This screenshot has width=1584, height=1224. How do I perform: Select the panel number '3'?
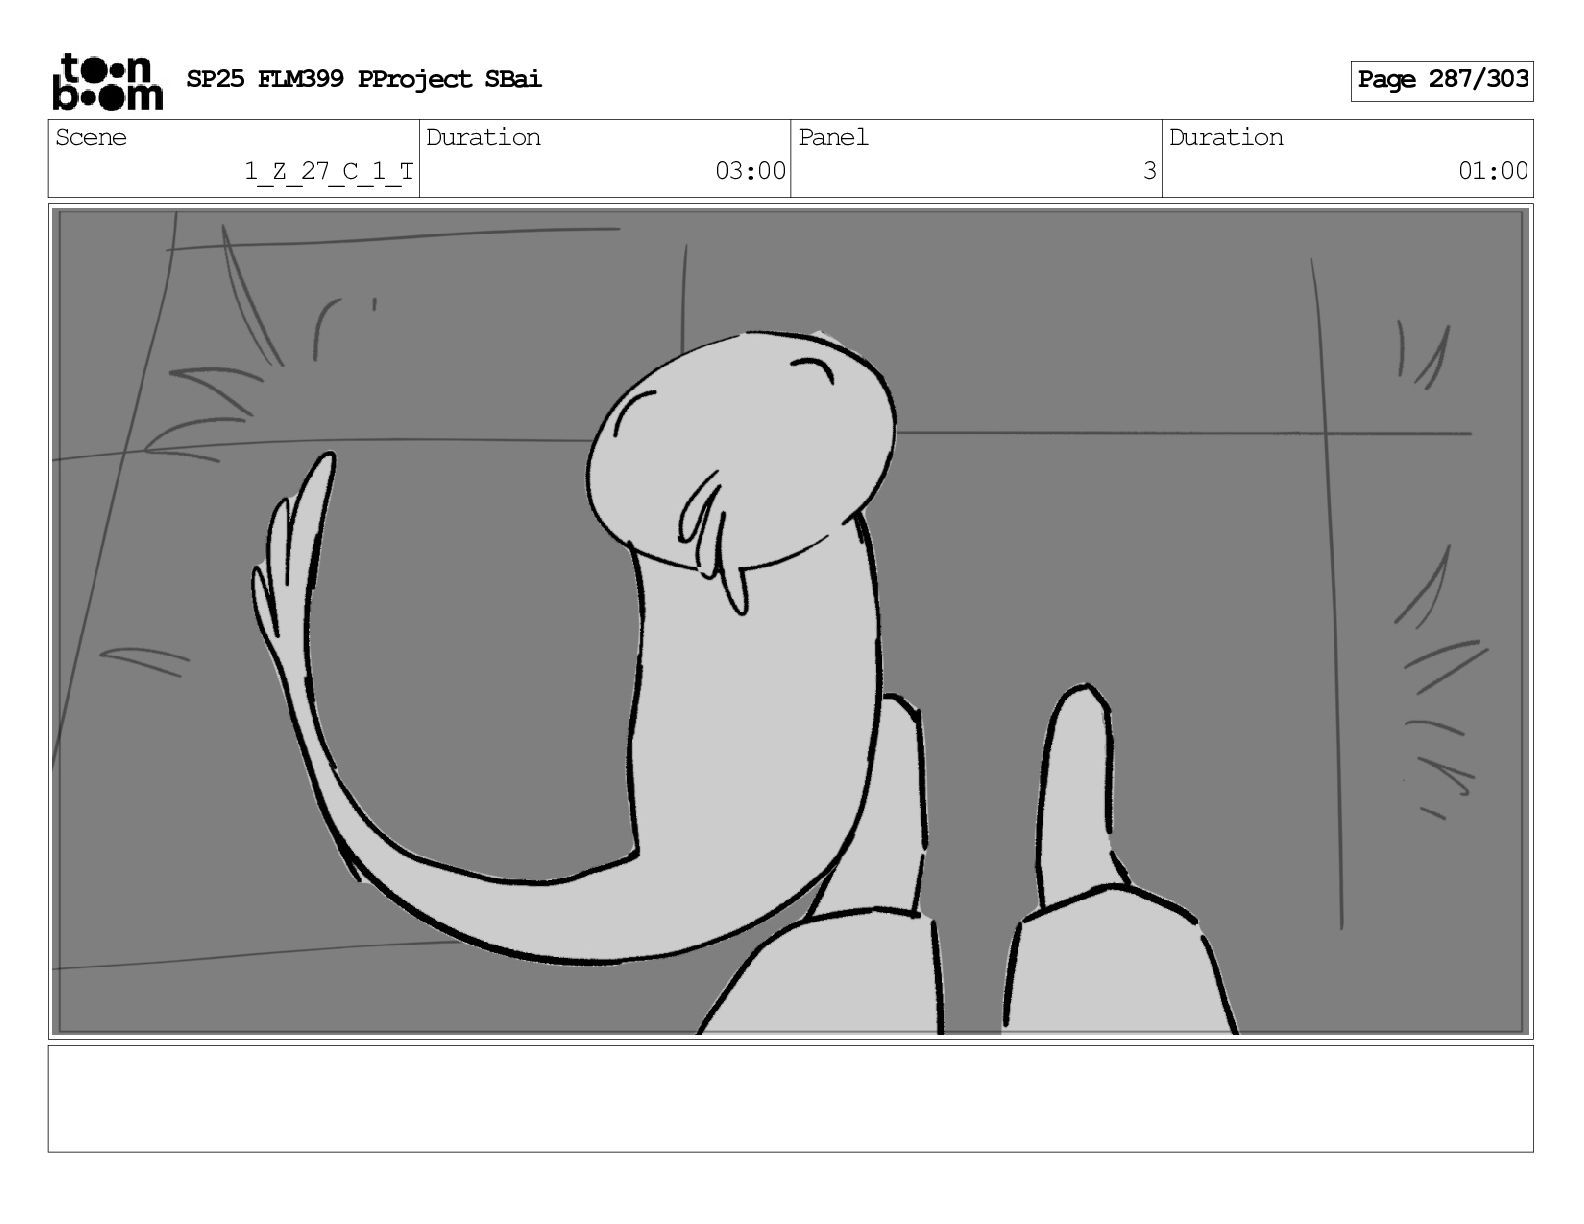pyautogui.click(x=1149, y=171)
